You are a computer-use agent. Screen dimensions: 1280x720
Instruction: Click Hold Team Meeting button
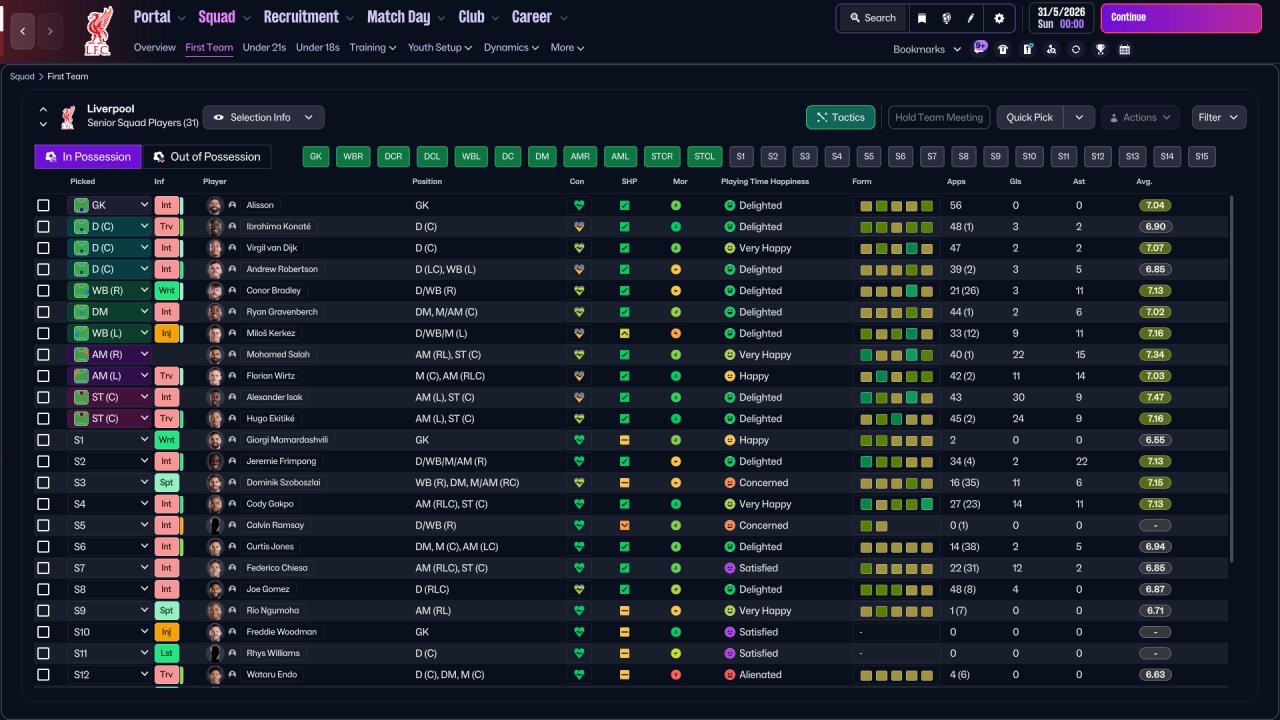(x=939, y=118)
